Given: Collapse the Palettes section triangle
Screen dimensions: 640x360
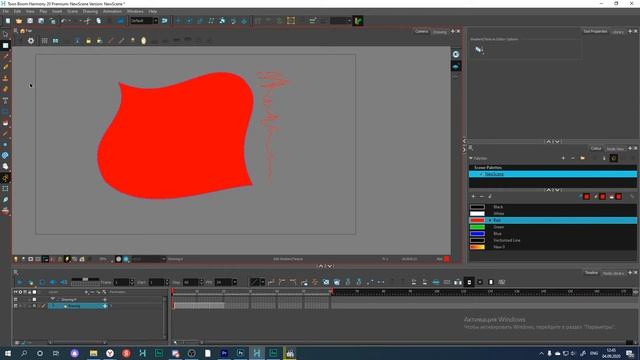Looking at the screenshot, I should coord(471,158).
